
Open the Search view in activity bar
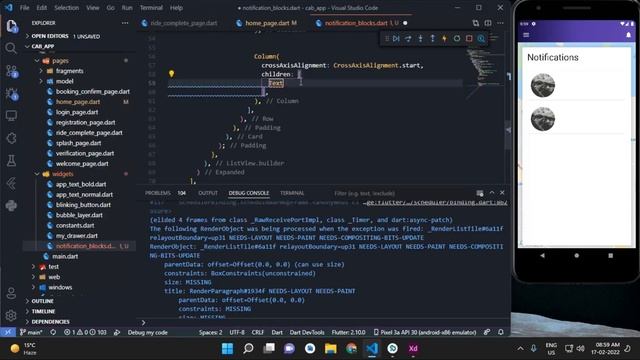click(x=11, y=48)
